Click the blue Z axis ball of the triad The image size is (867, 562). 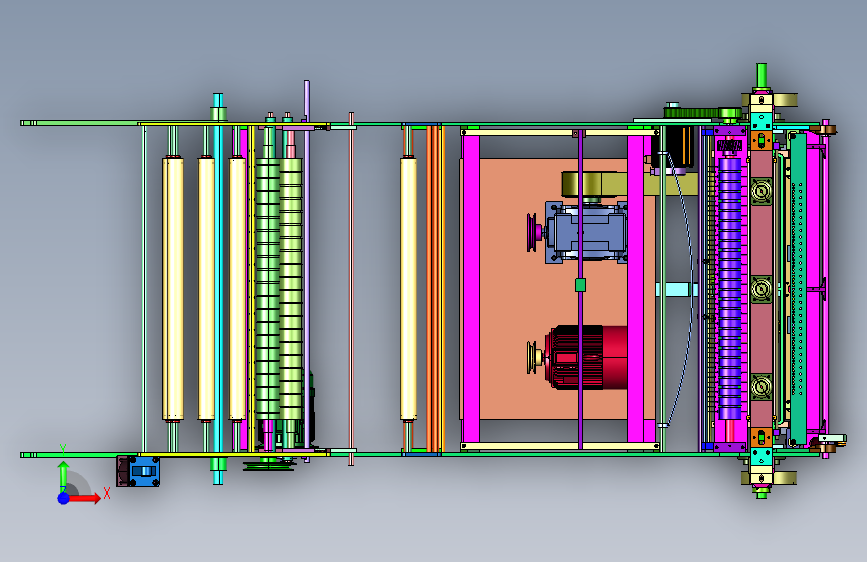click(x=64, y=498)
